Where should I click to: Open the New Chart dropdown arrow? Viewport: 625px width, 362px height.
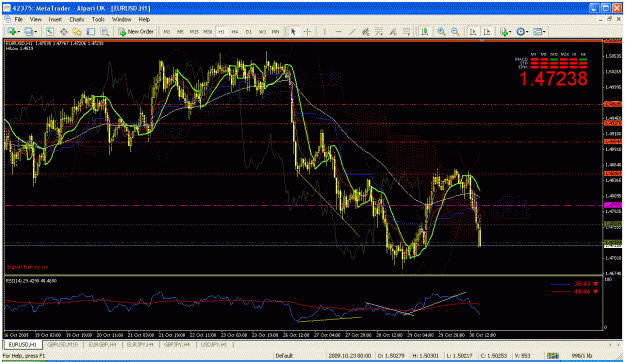point(18,32)
